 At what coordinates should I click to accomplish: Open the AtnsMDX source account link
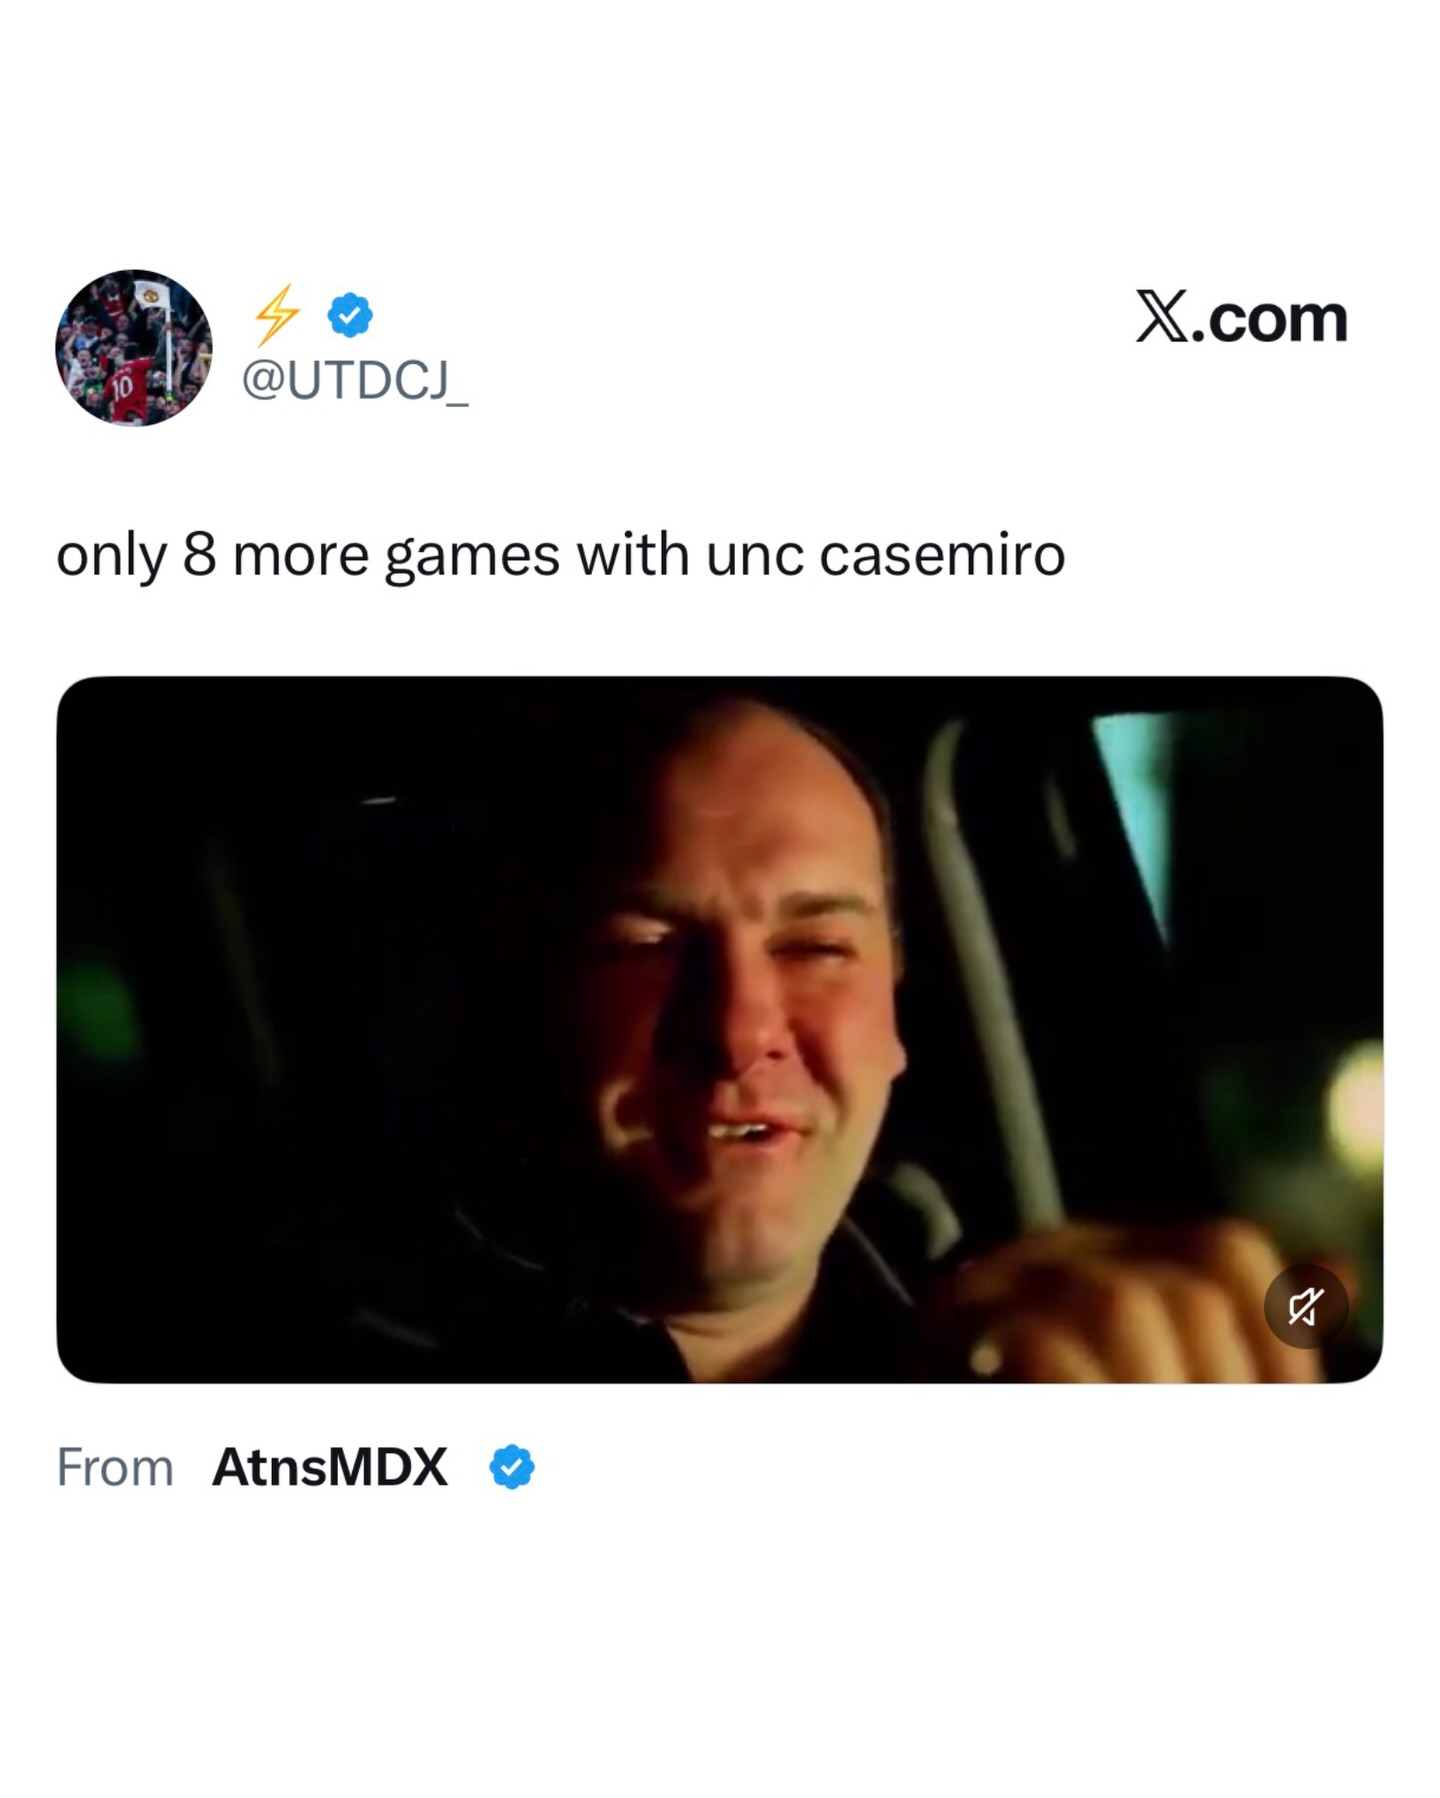tap(330, 1467)
